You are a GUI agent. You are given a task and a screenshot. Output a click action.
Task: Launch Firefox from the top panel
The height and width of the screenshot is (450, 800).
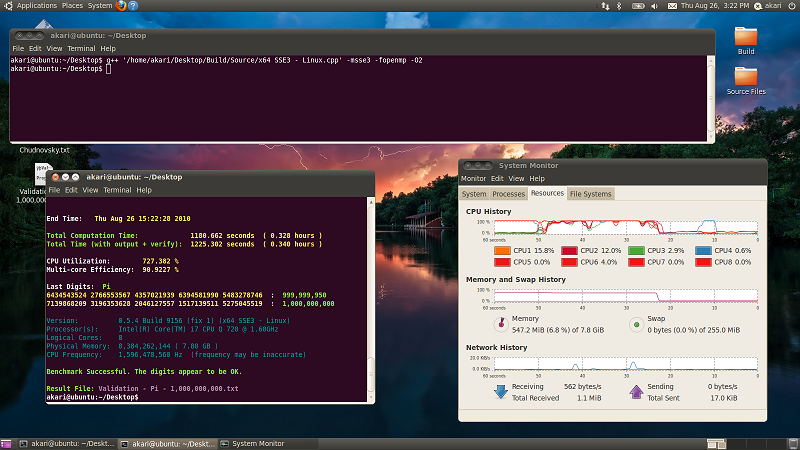coord(121,6)
